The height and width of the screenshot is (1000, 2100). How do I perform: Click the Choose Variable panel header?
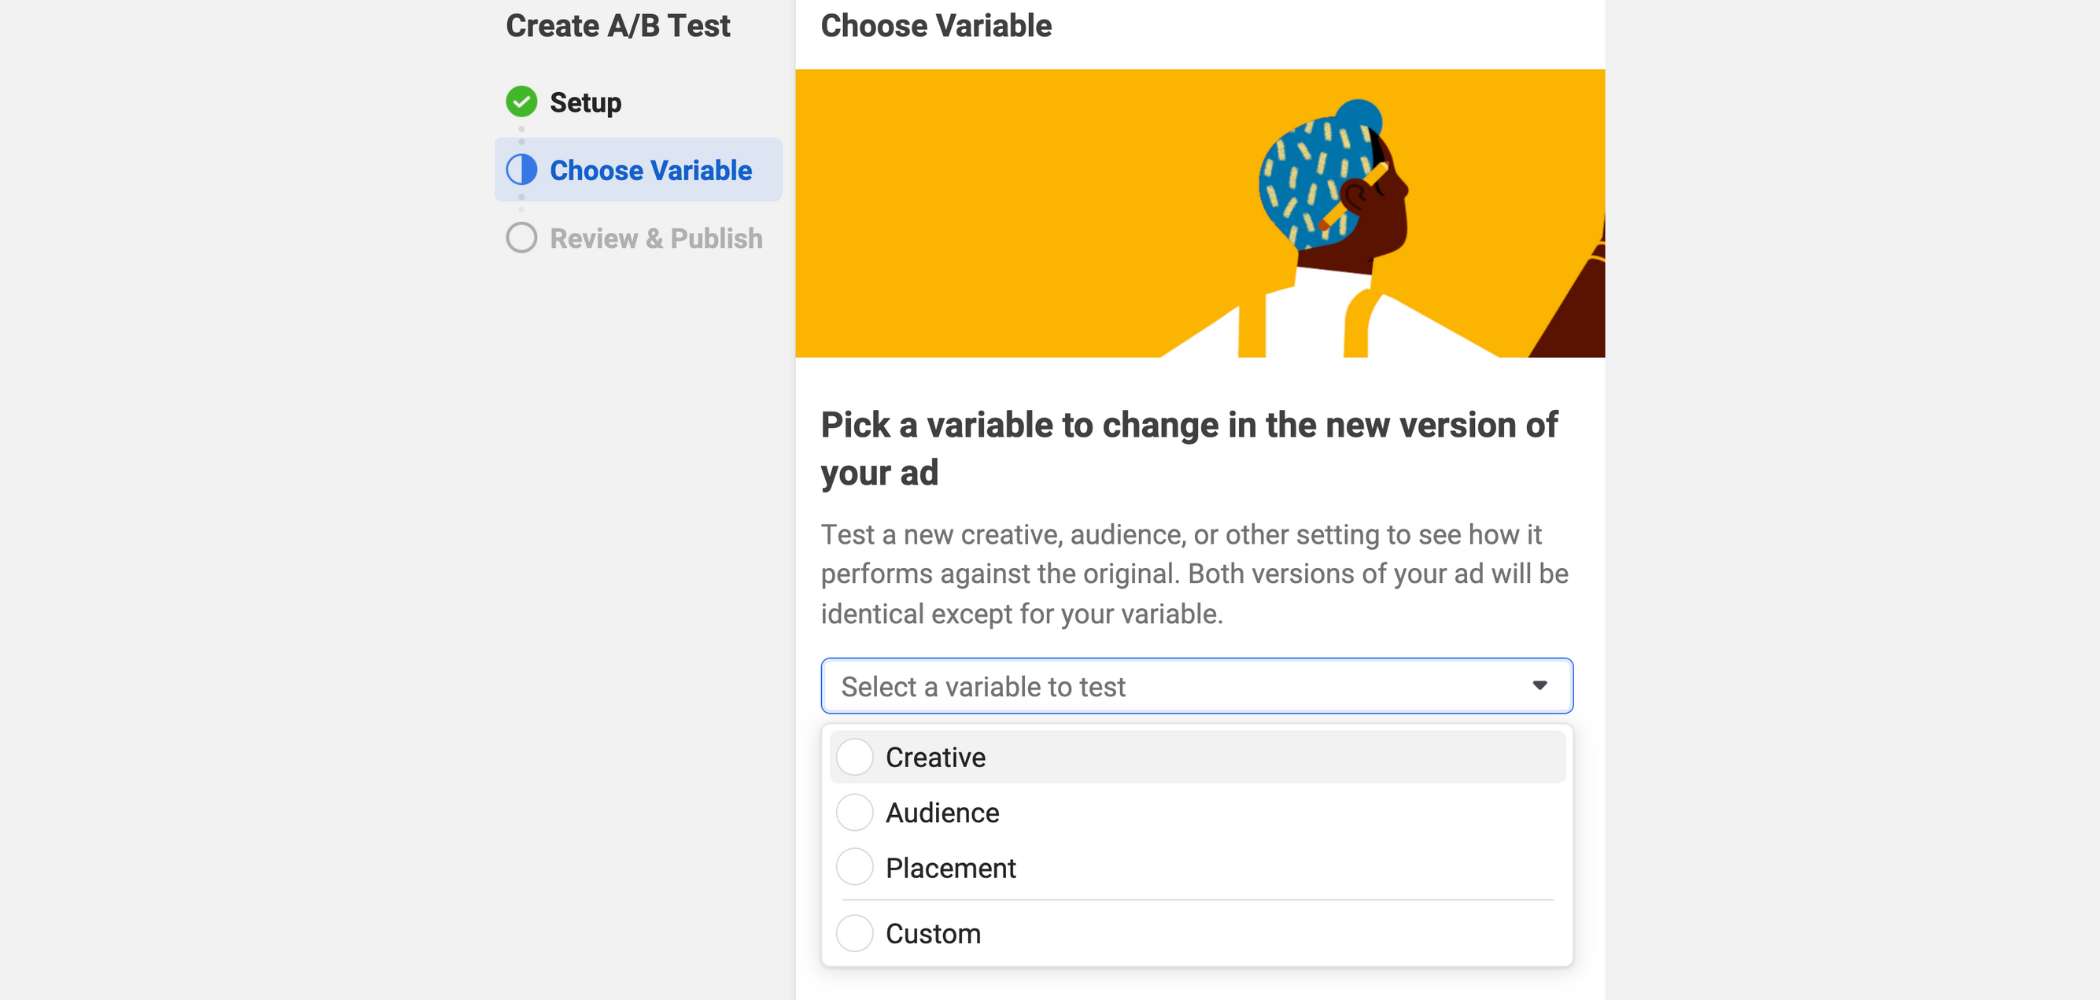click(936, 25)
